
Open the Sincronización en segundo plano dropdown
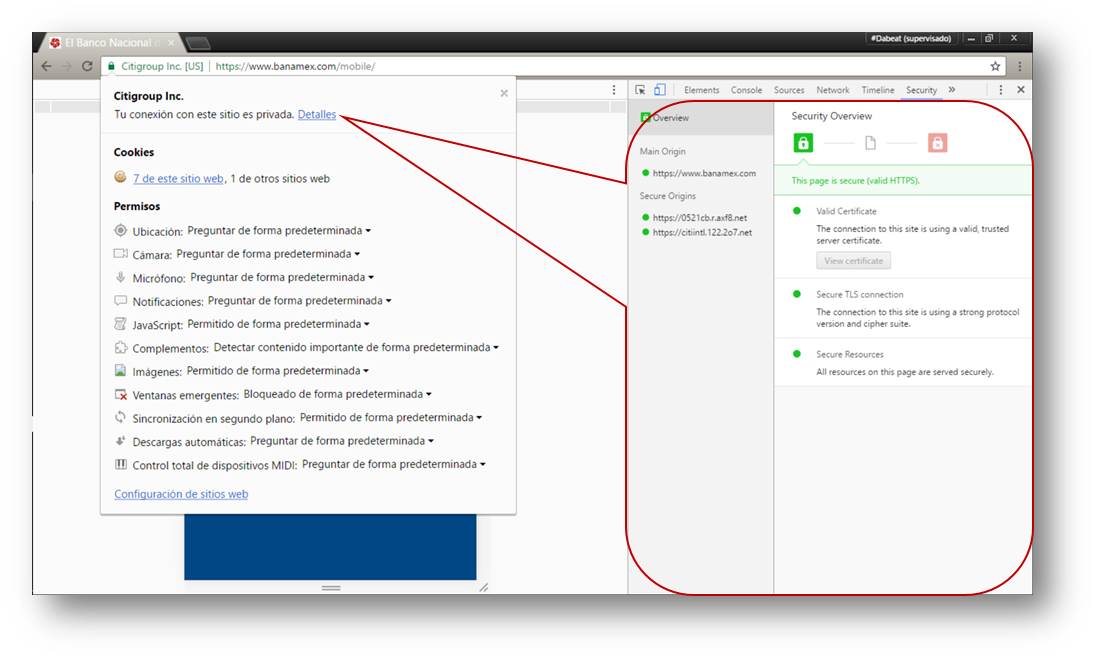coord(391,417)
